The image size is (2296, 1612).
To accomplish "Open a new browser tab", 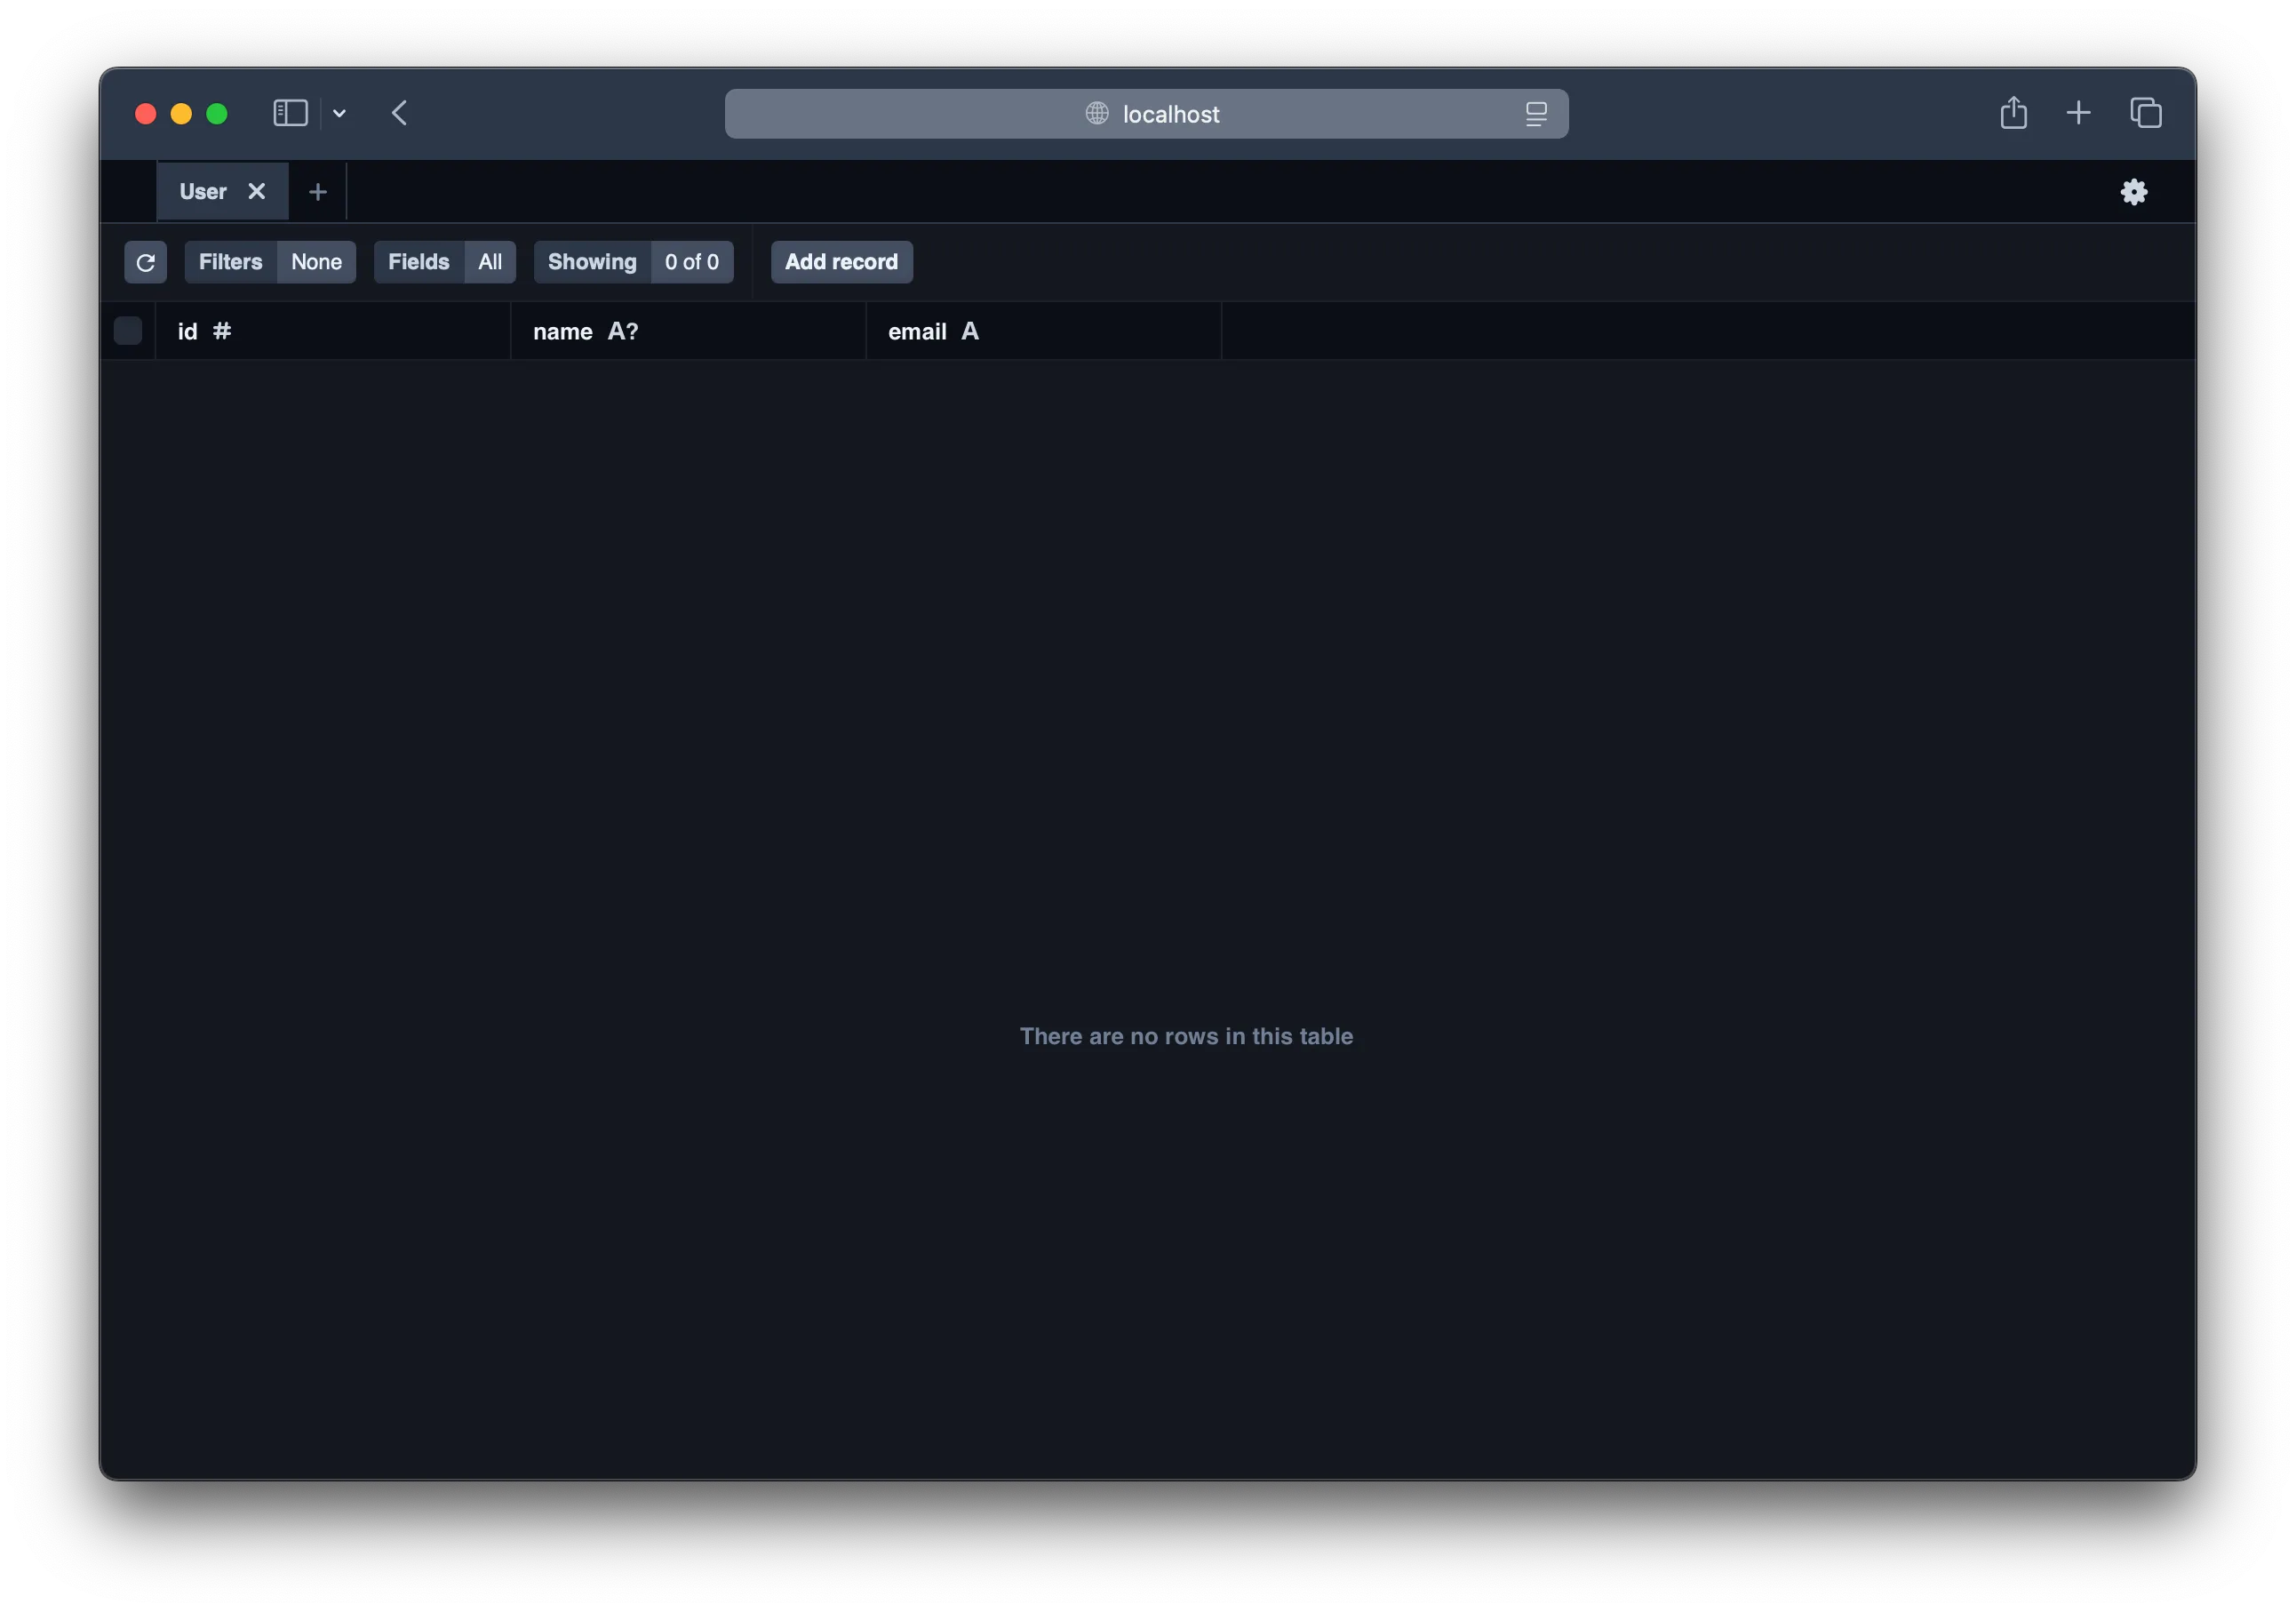I will click(x=2078, y=113).
